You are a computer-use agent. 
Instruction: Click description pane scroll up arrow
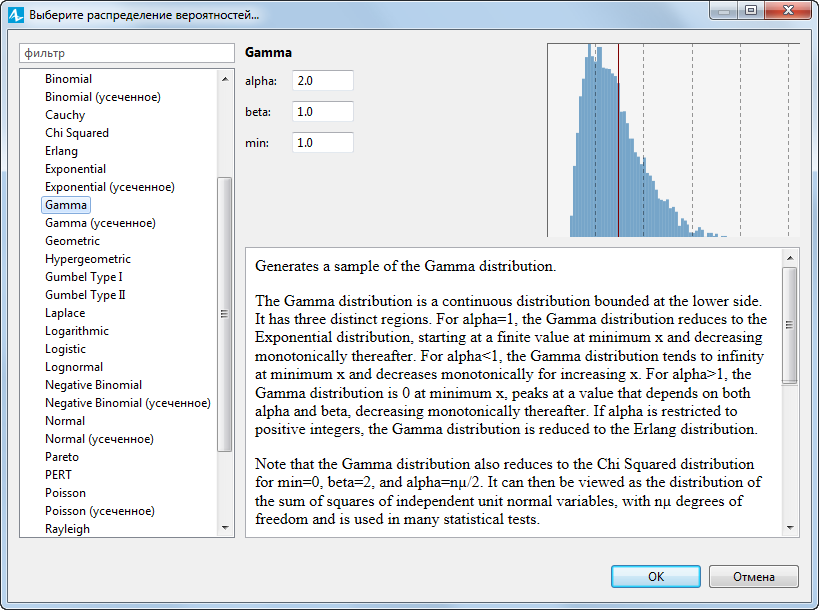pyautogui.click(x=790, y=257)
